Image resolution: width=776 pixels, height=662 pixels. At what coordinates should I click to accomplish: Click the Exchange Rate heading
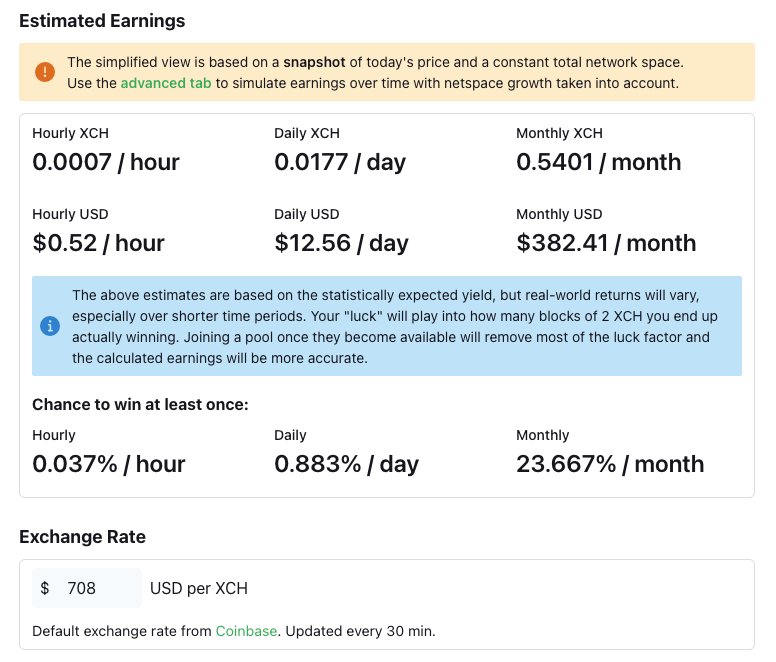click(82, 537)
